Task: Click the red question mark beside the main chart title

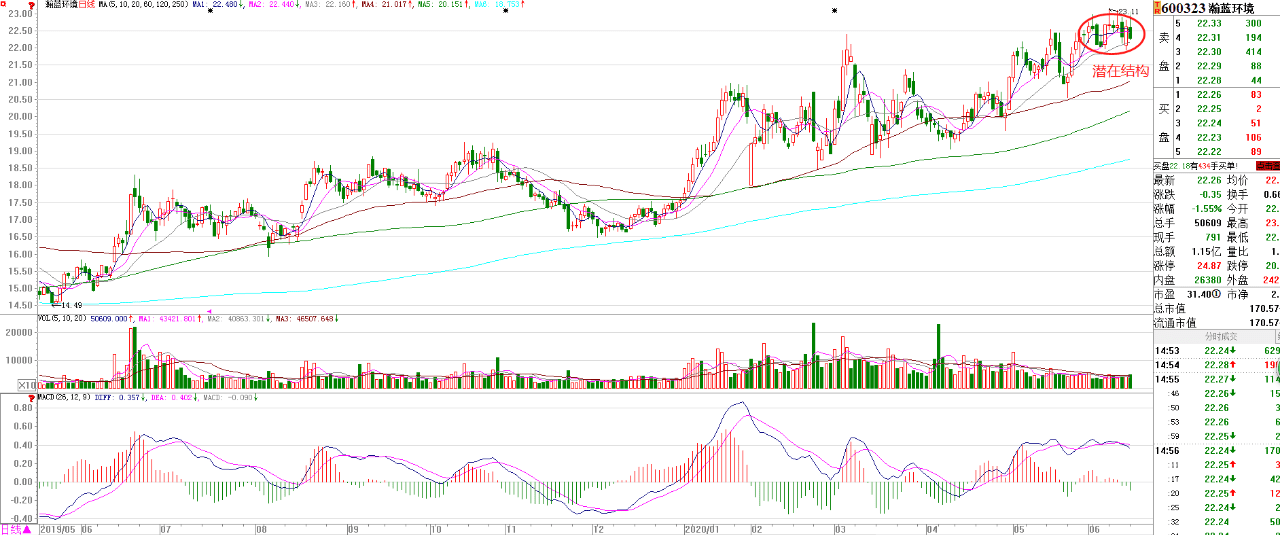Action: point(32,5)
